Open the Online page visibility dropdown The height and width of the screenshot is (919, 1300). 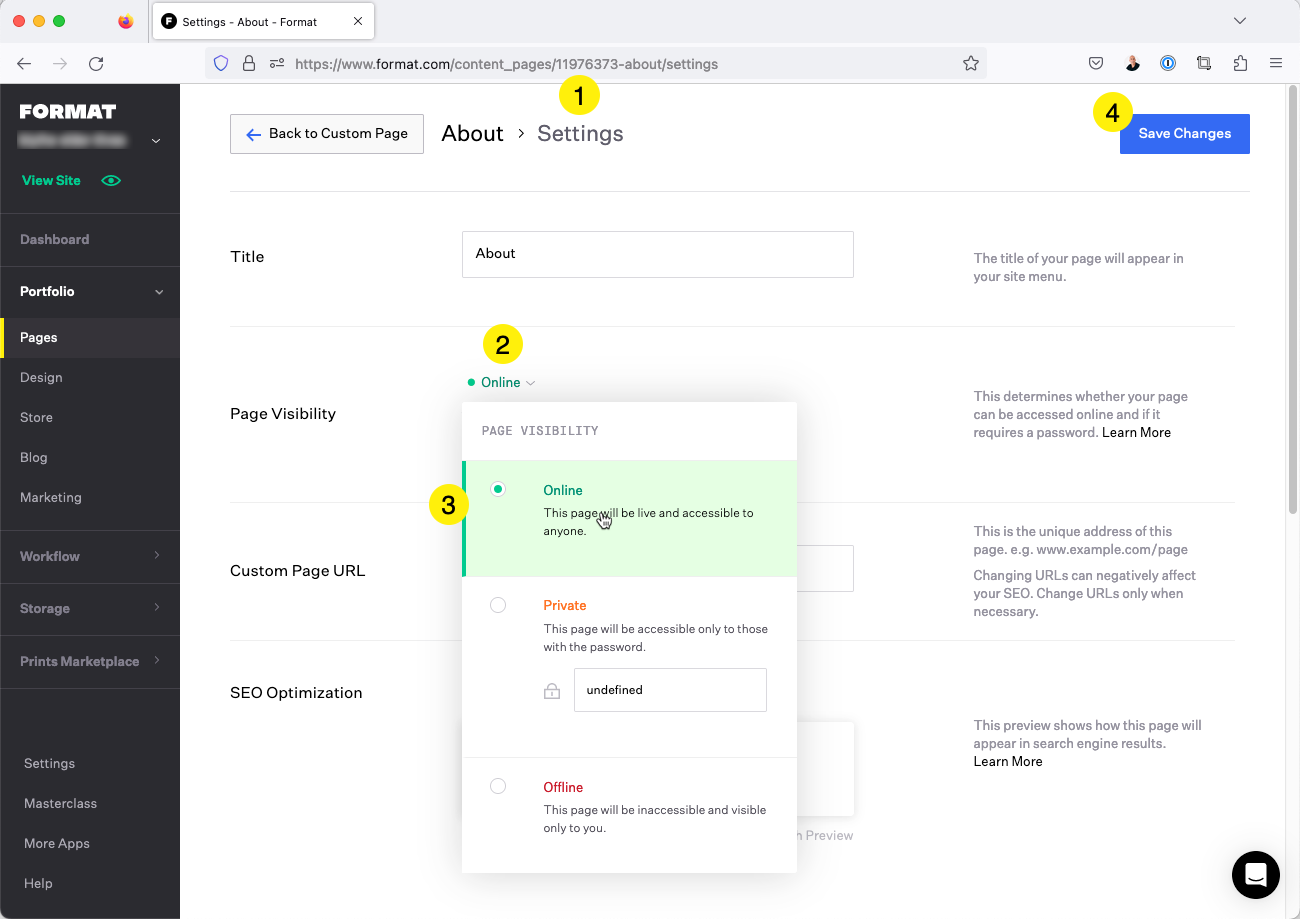tap(501, 382)
